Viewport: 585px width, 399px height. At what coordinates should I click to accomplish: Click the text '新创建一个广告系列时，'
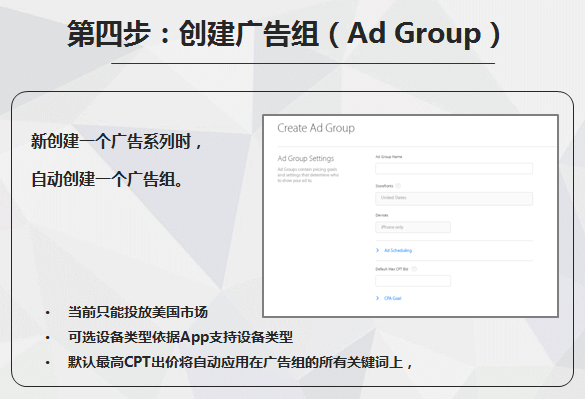117,141
